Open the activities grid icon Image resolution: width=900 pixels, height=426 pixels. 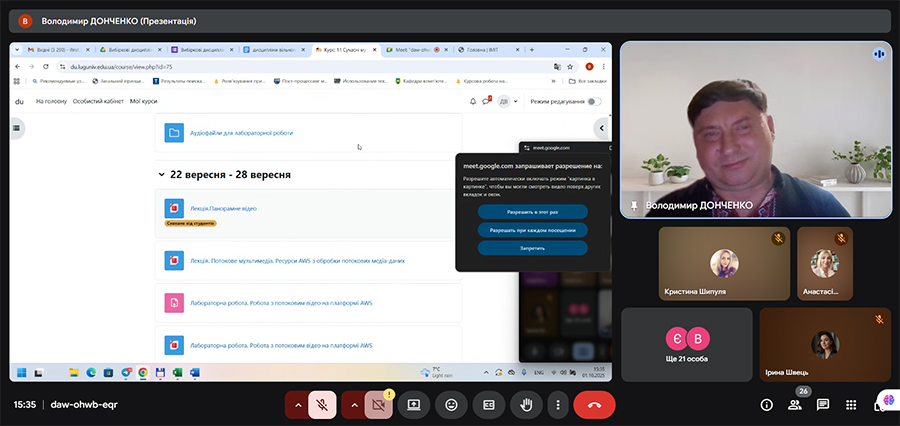[x=851, y=405]
